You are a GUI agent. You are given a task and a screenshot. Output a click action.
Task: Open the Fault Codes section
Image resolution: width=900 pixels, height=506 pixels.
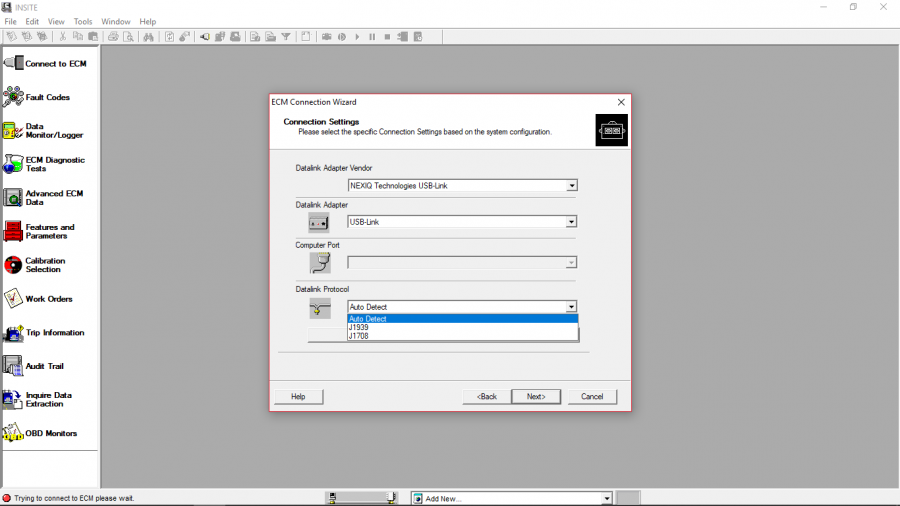tap(46, 98)
